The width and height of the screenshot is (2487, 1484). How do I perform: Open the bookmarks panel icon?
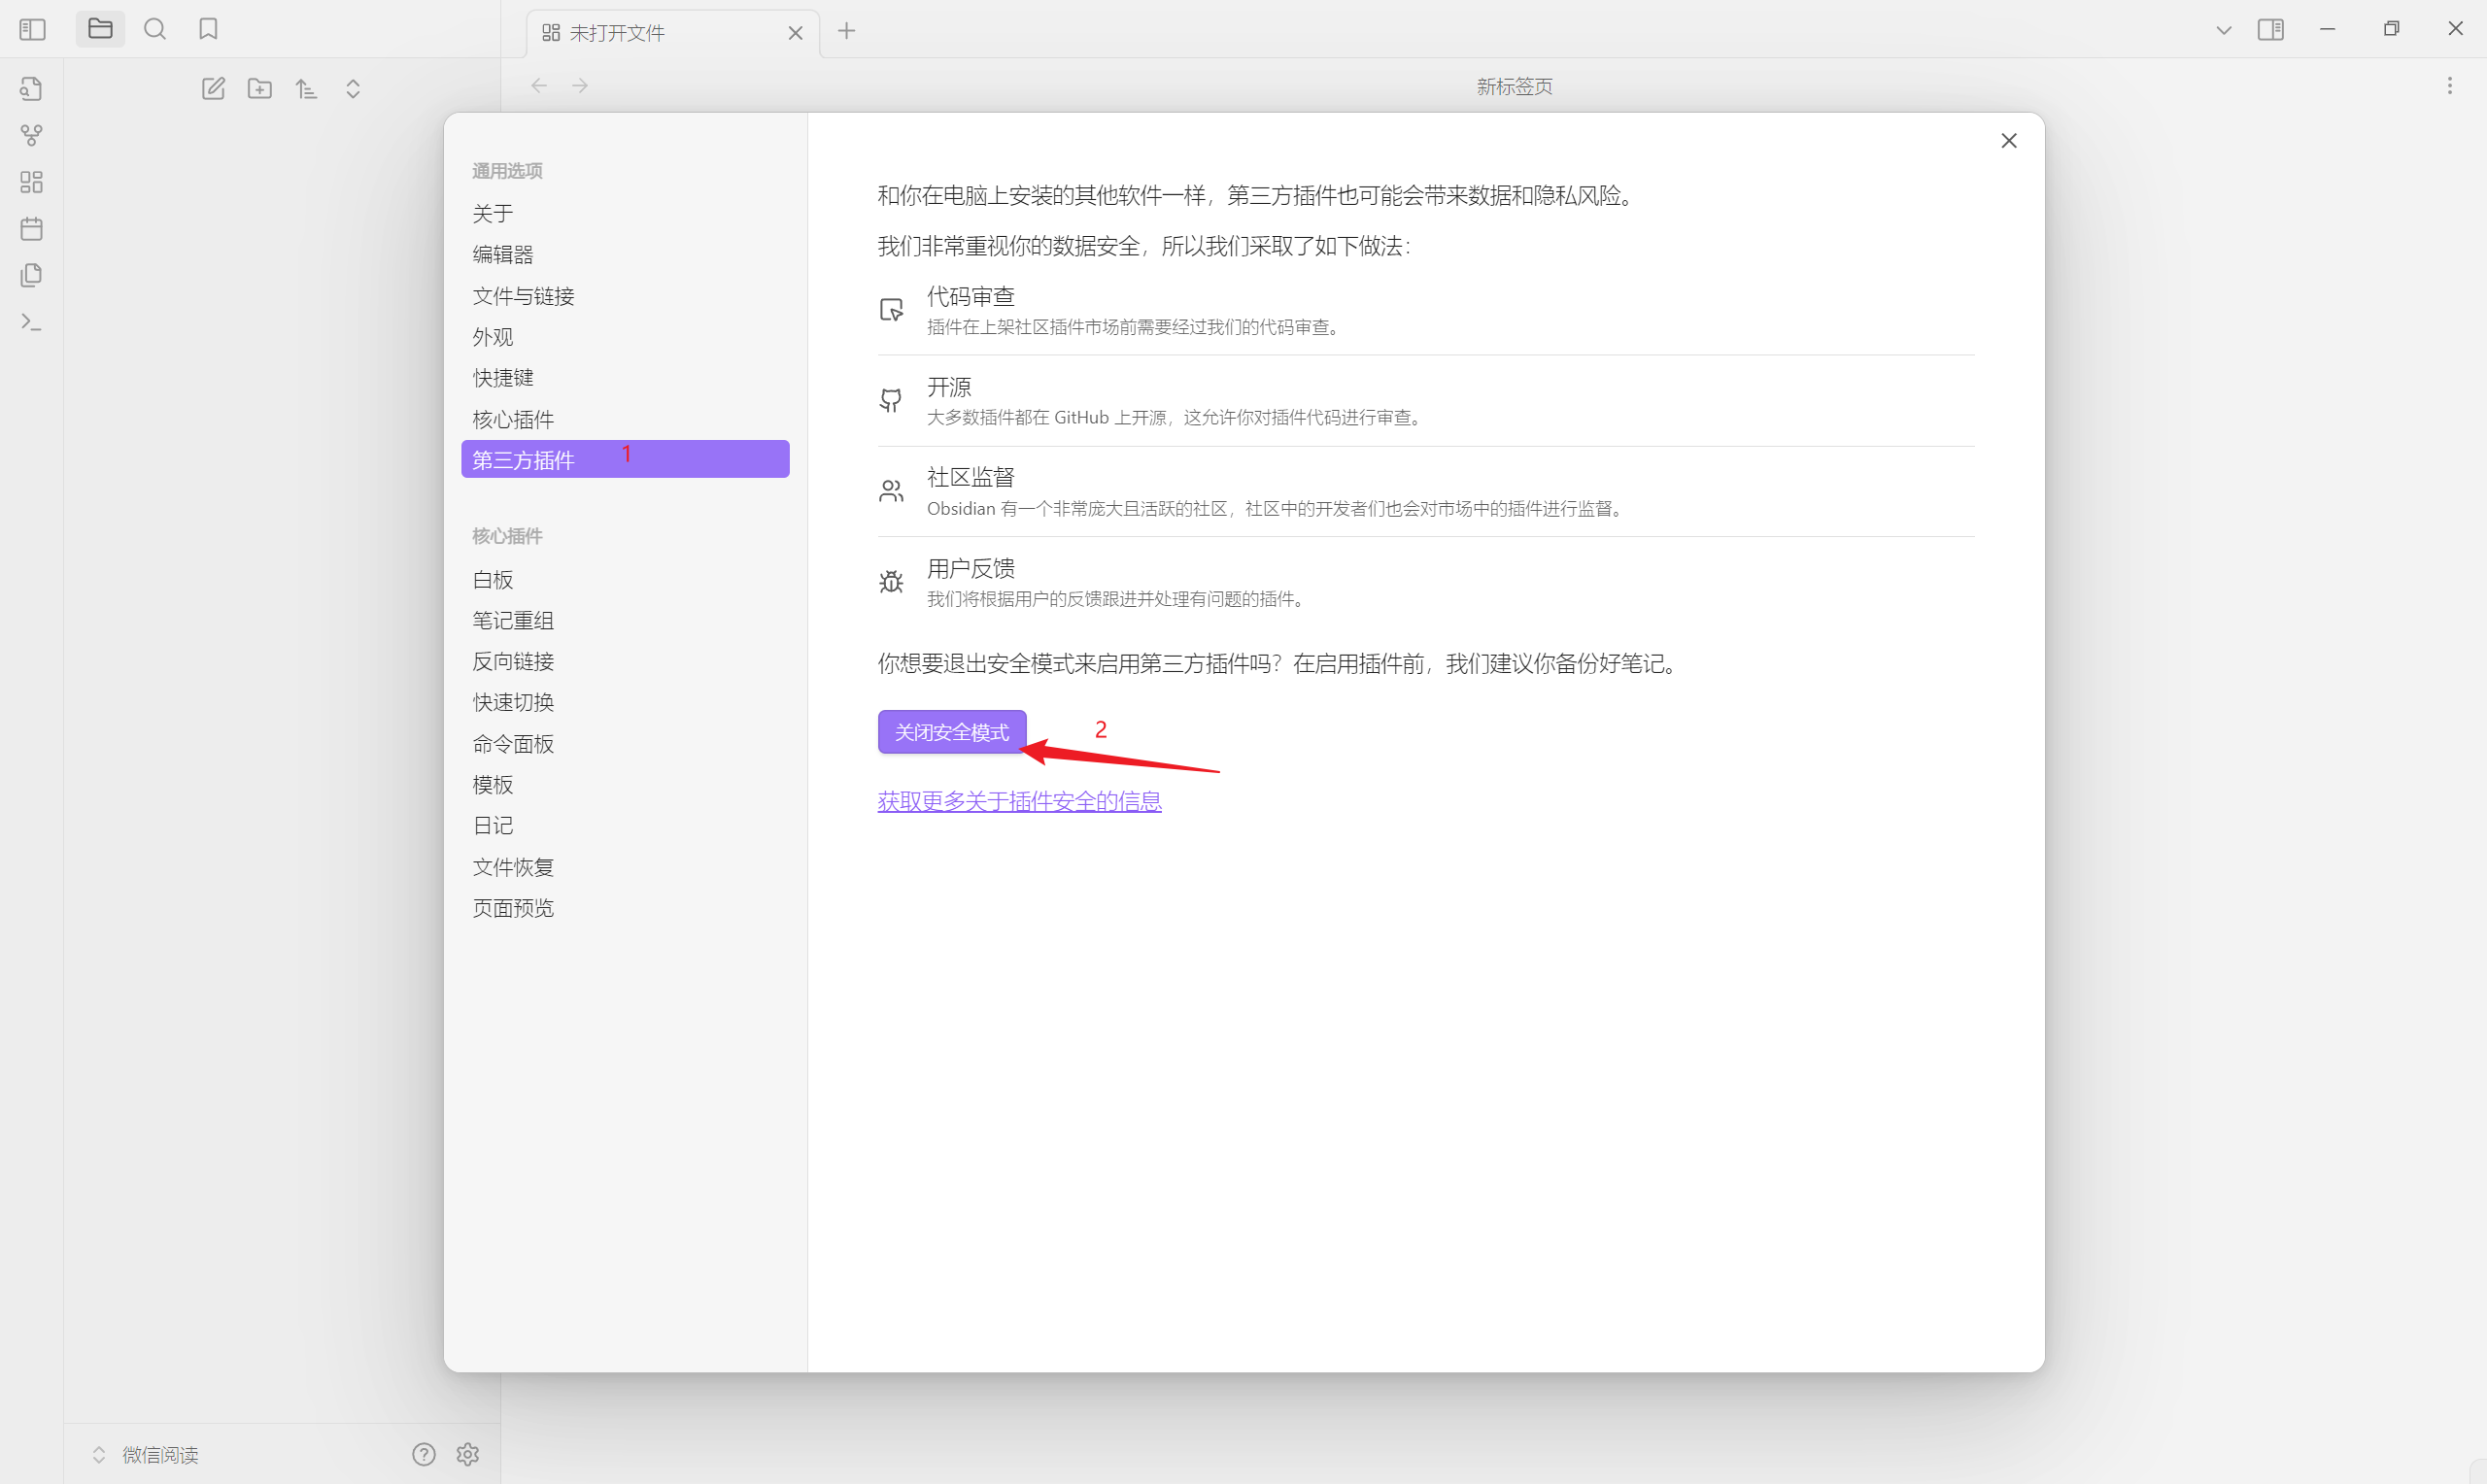(x=208, y=29)
